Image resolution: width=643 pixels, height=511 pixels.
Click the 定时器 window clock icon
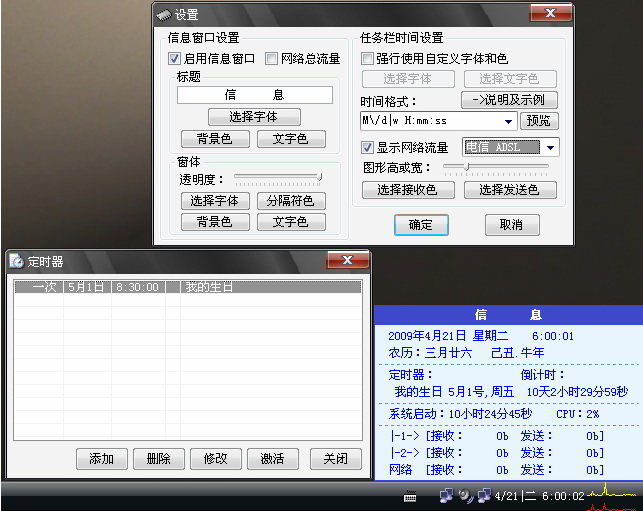[x=16, y=261]
